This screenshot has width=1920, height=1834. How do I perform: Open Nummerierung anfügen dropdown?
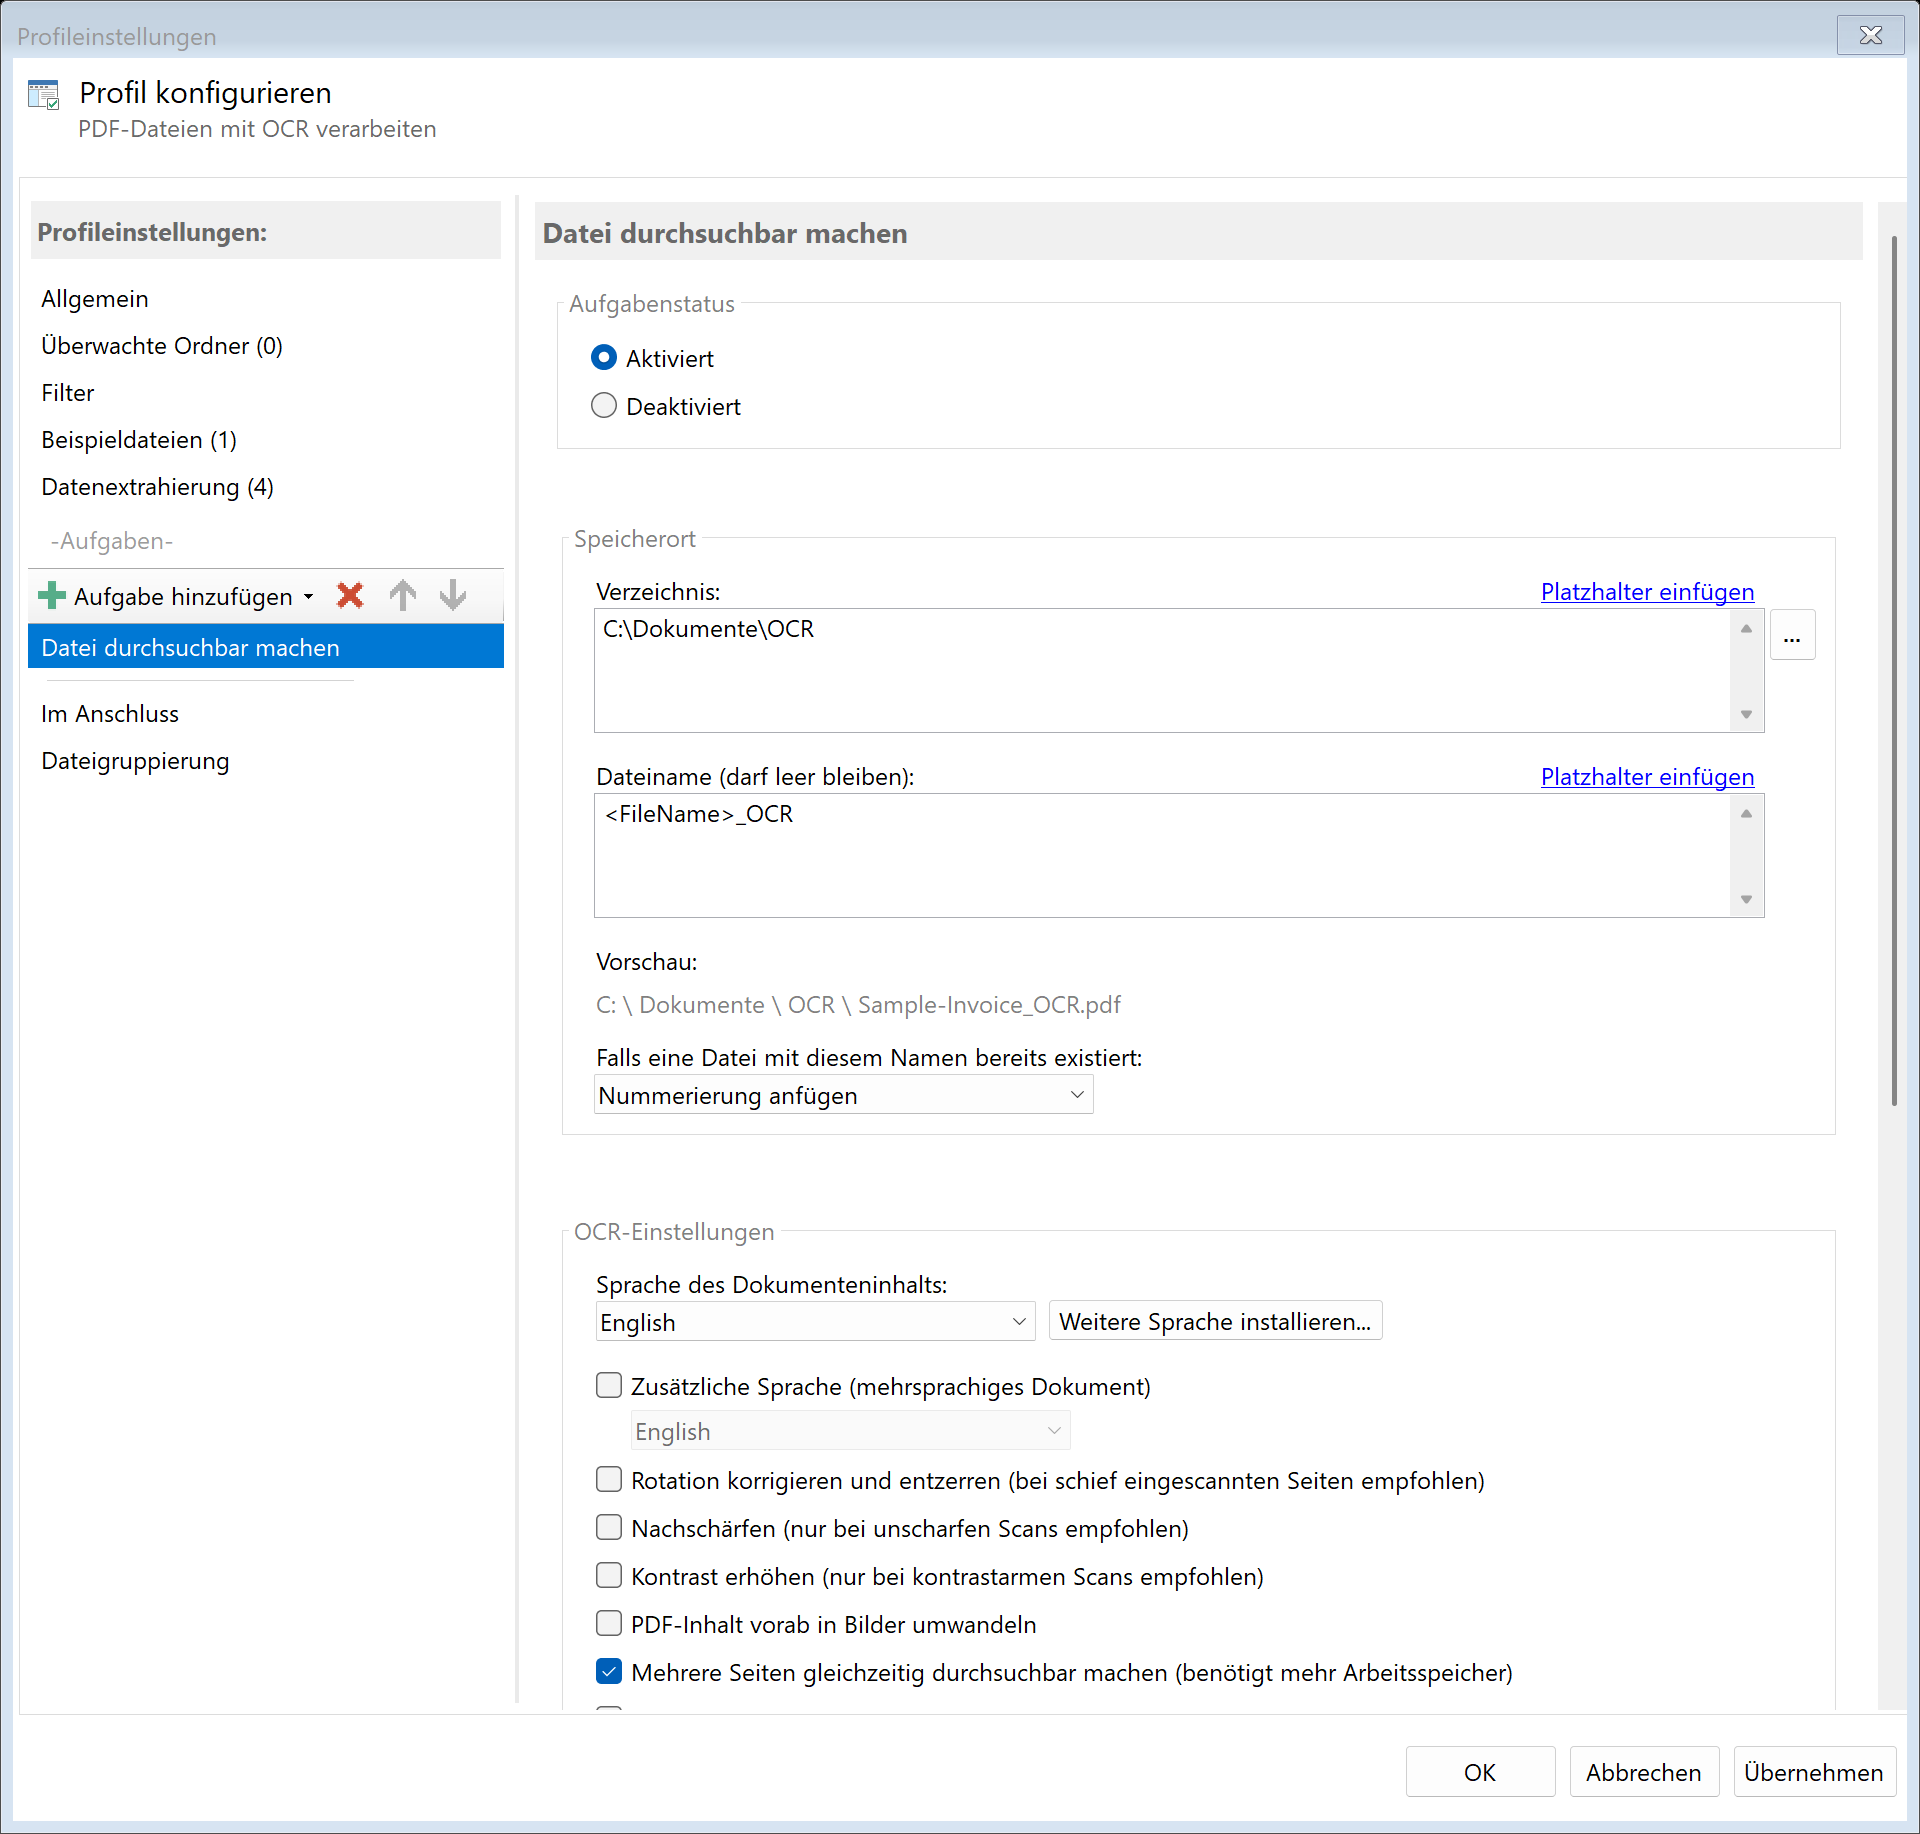843,1095
